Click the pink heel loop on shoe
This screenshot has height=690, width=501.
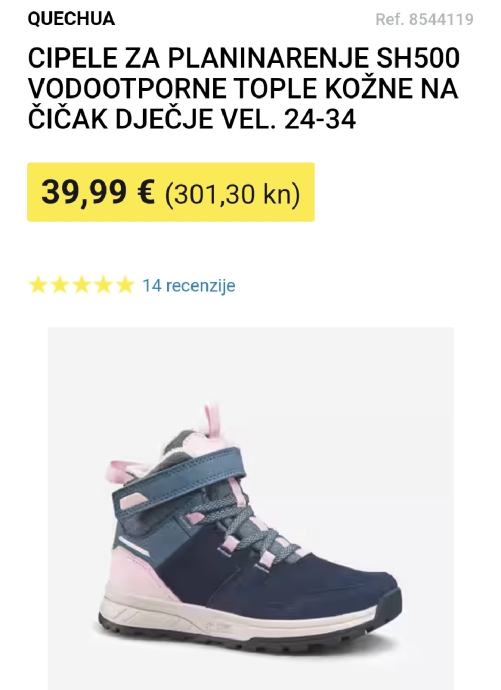coord(212,419)
